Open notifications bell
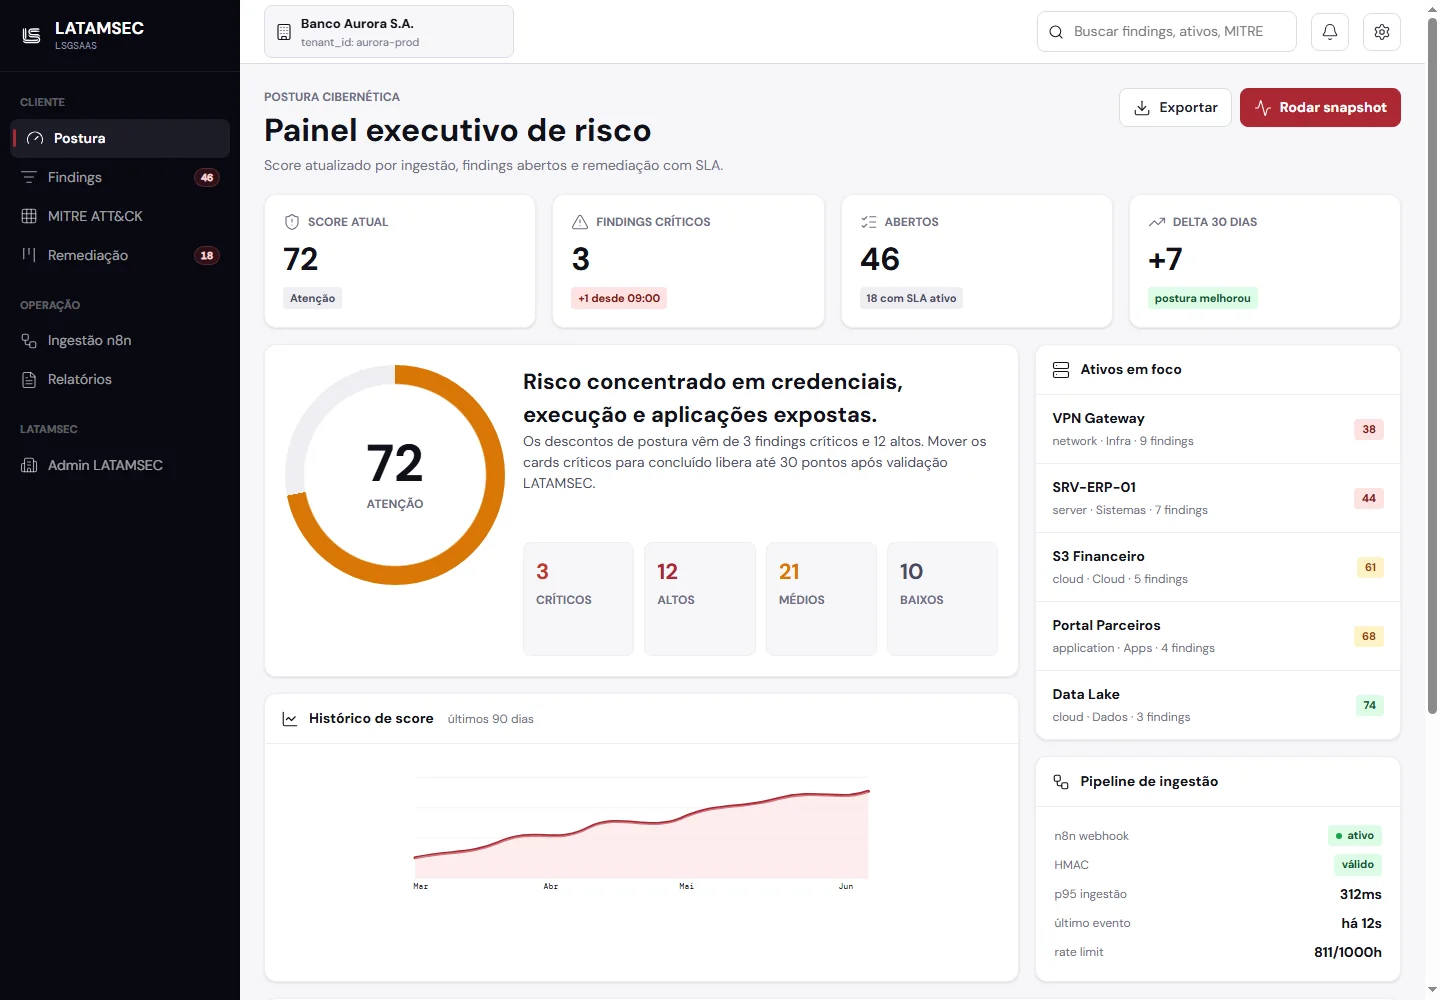1440x1000 pixels. pyautogui.click(x=1330, y=32)
